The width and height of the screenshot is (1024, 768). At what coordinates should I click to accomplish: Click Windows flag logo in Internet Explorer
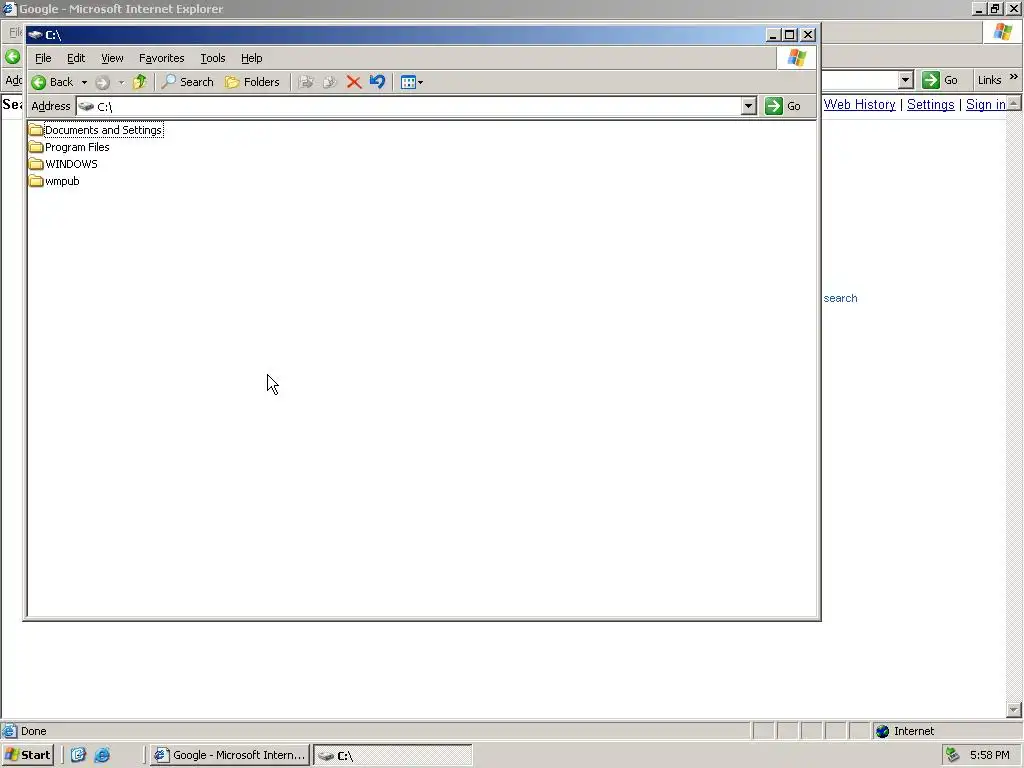click(x=1002, y=32)
